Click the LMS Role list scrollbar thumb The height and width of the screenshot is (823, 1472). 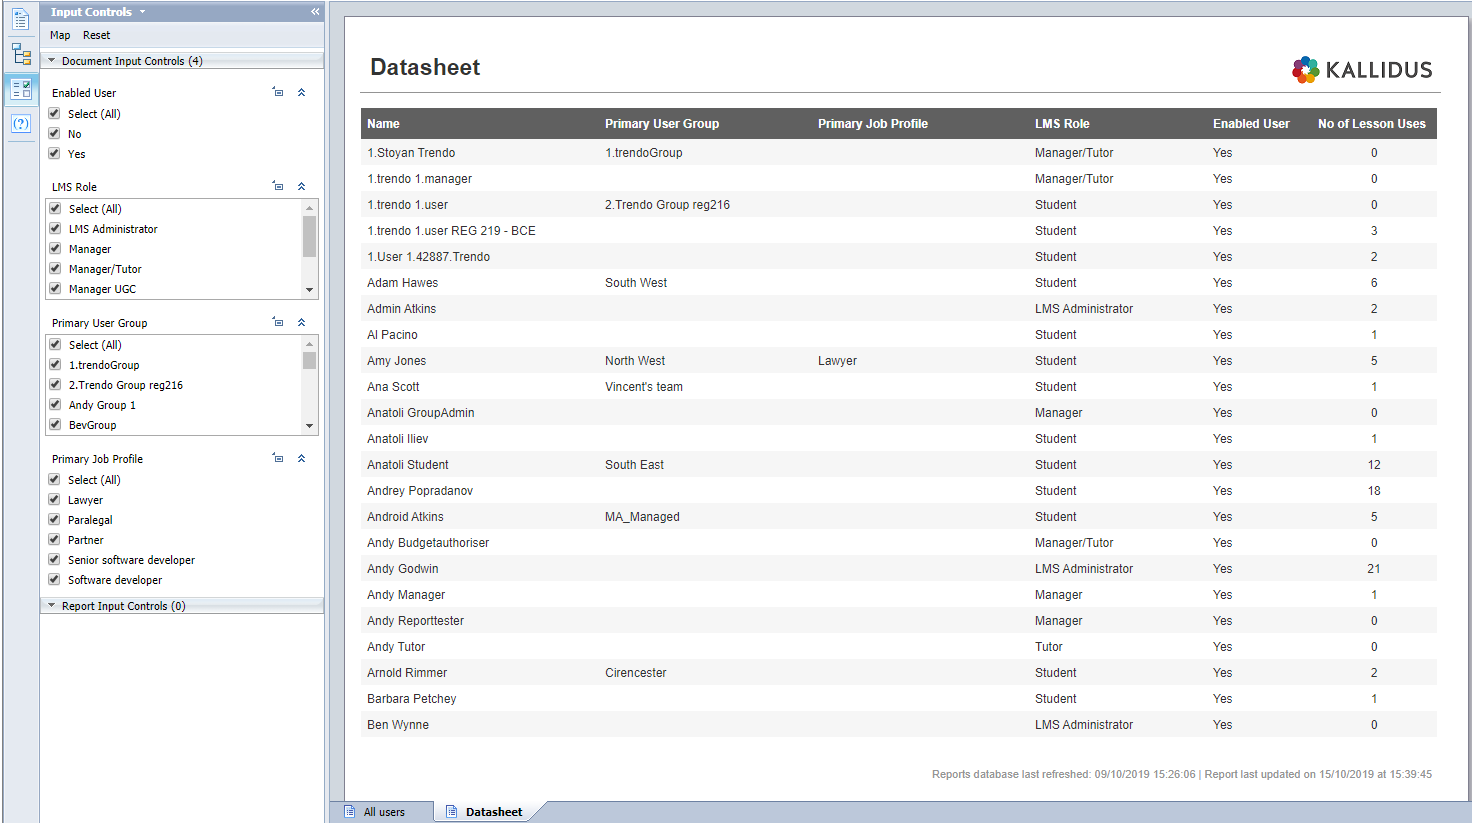tap(309, 236)
